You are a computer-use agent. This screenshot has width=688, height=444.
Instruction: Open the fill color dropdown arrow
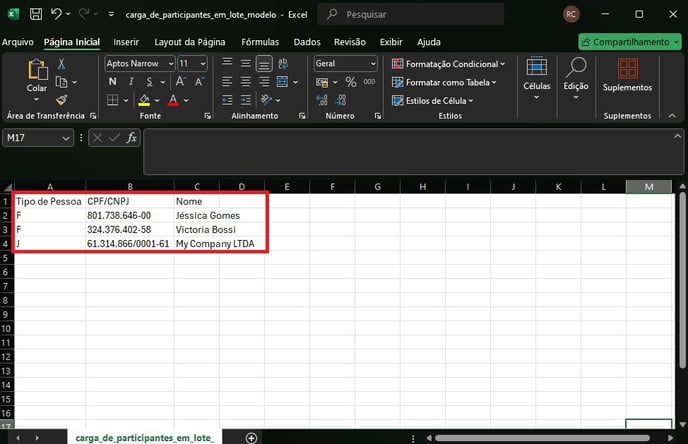pos(157,100)
